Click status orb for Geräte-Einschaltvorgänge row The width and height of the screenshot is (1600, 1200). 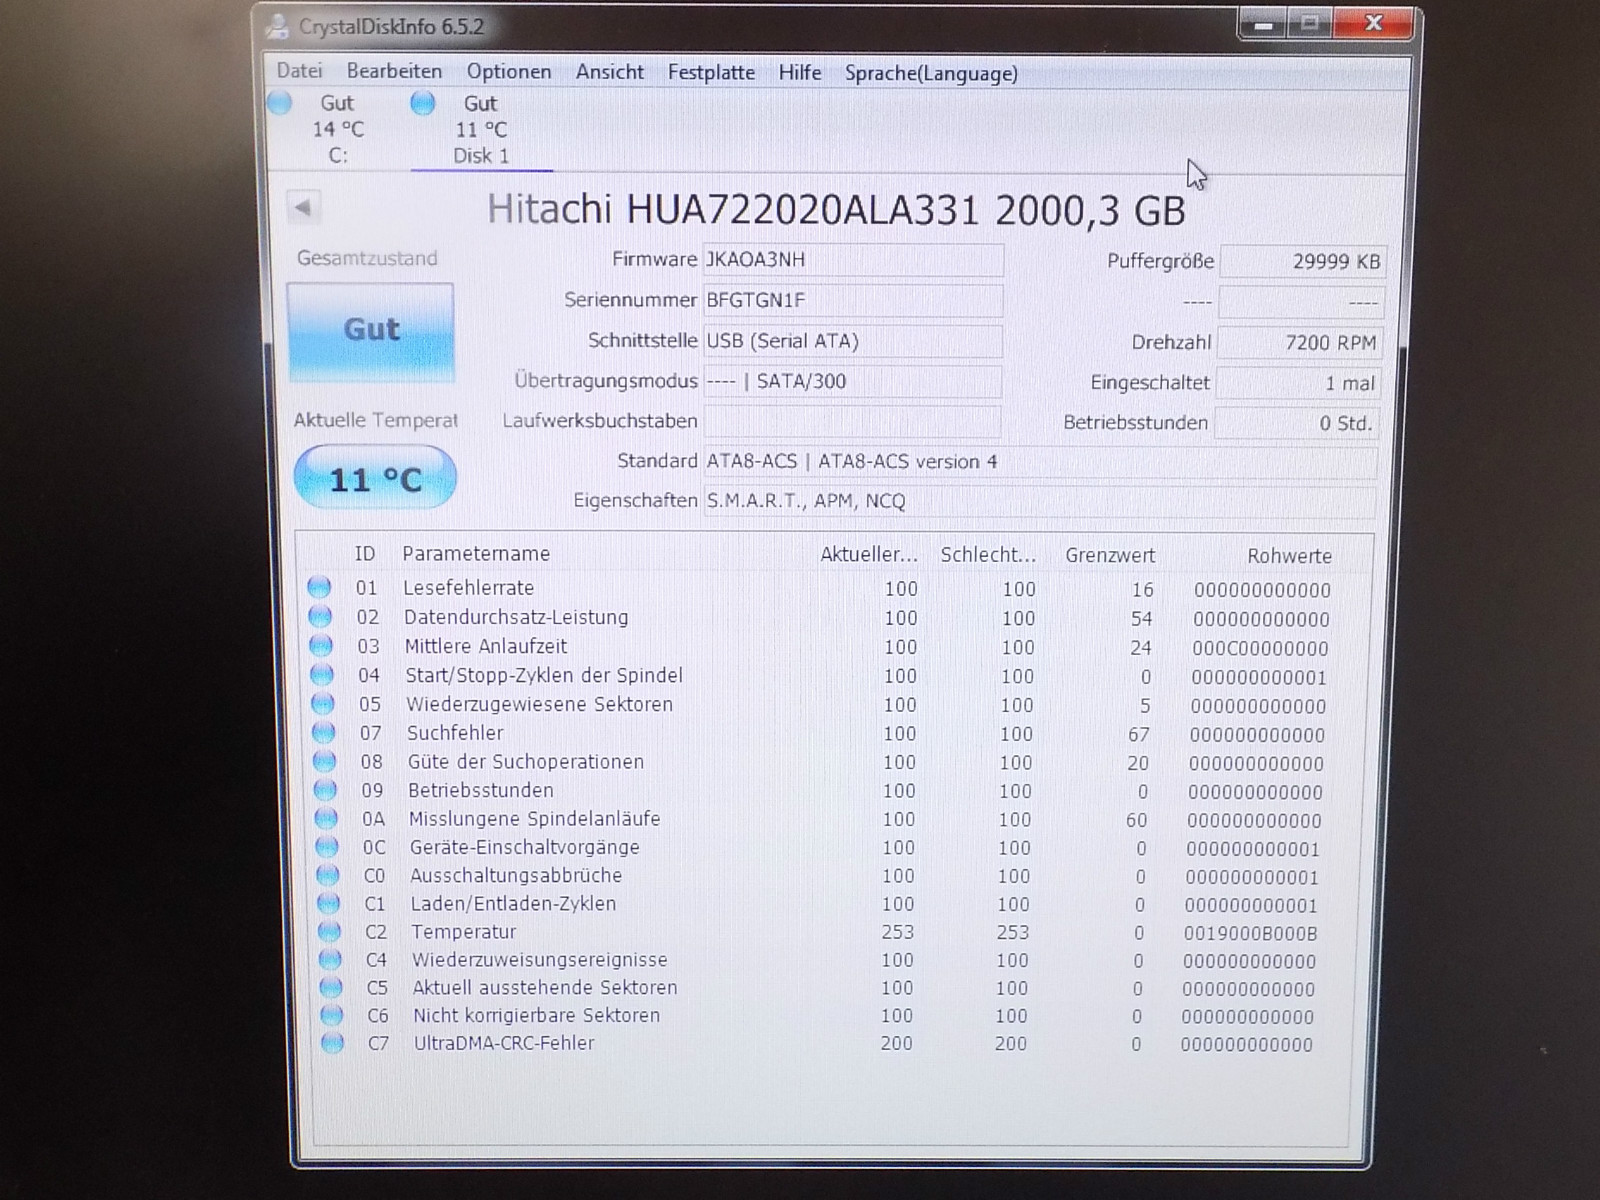pyautogui.click(x=327, y=846)
